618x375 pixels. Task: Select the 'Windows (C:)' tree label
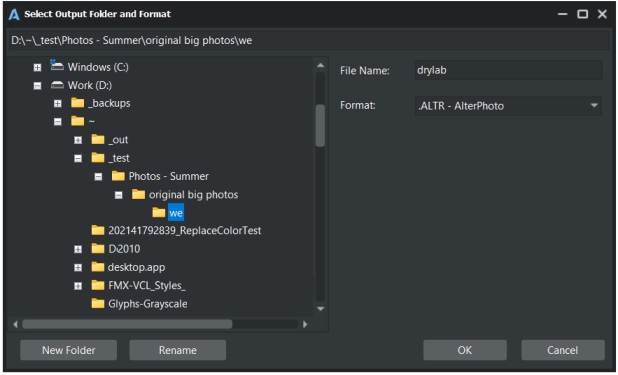[98, 67]
